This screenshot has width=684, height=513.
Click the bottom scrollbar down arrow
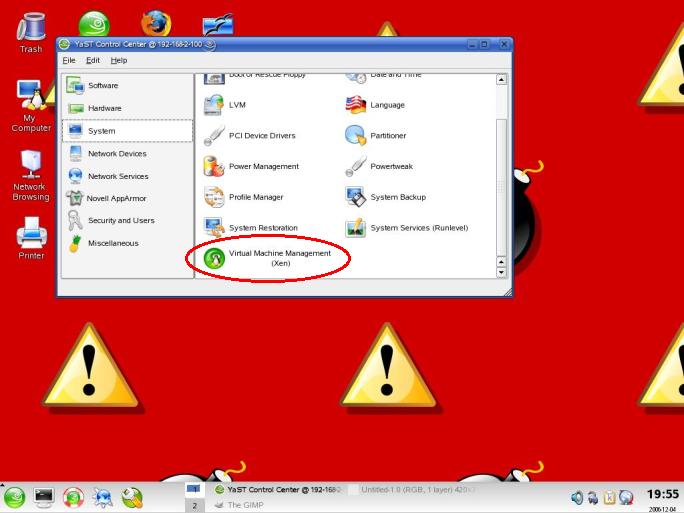point(501,273)
